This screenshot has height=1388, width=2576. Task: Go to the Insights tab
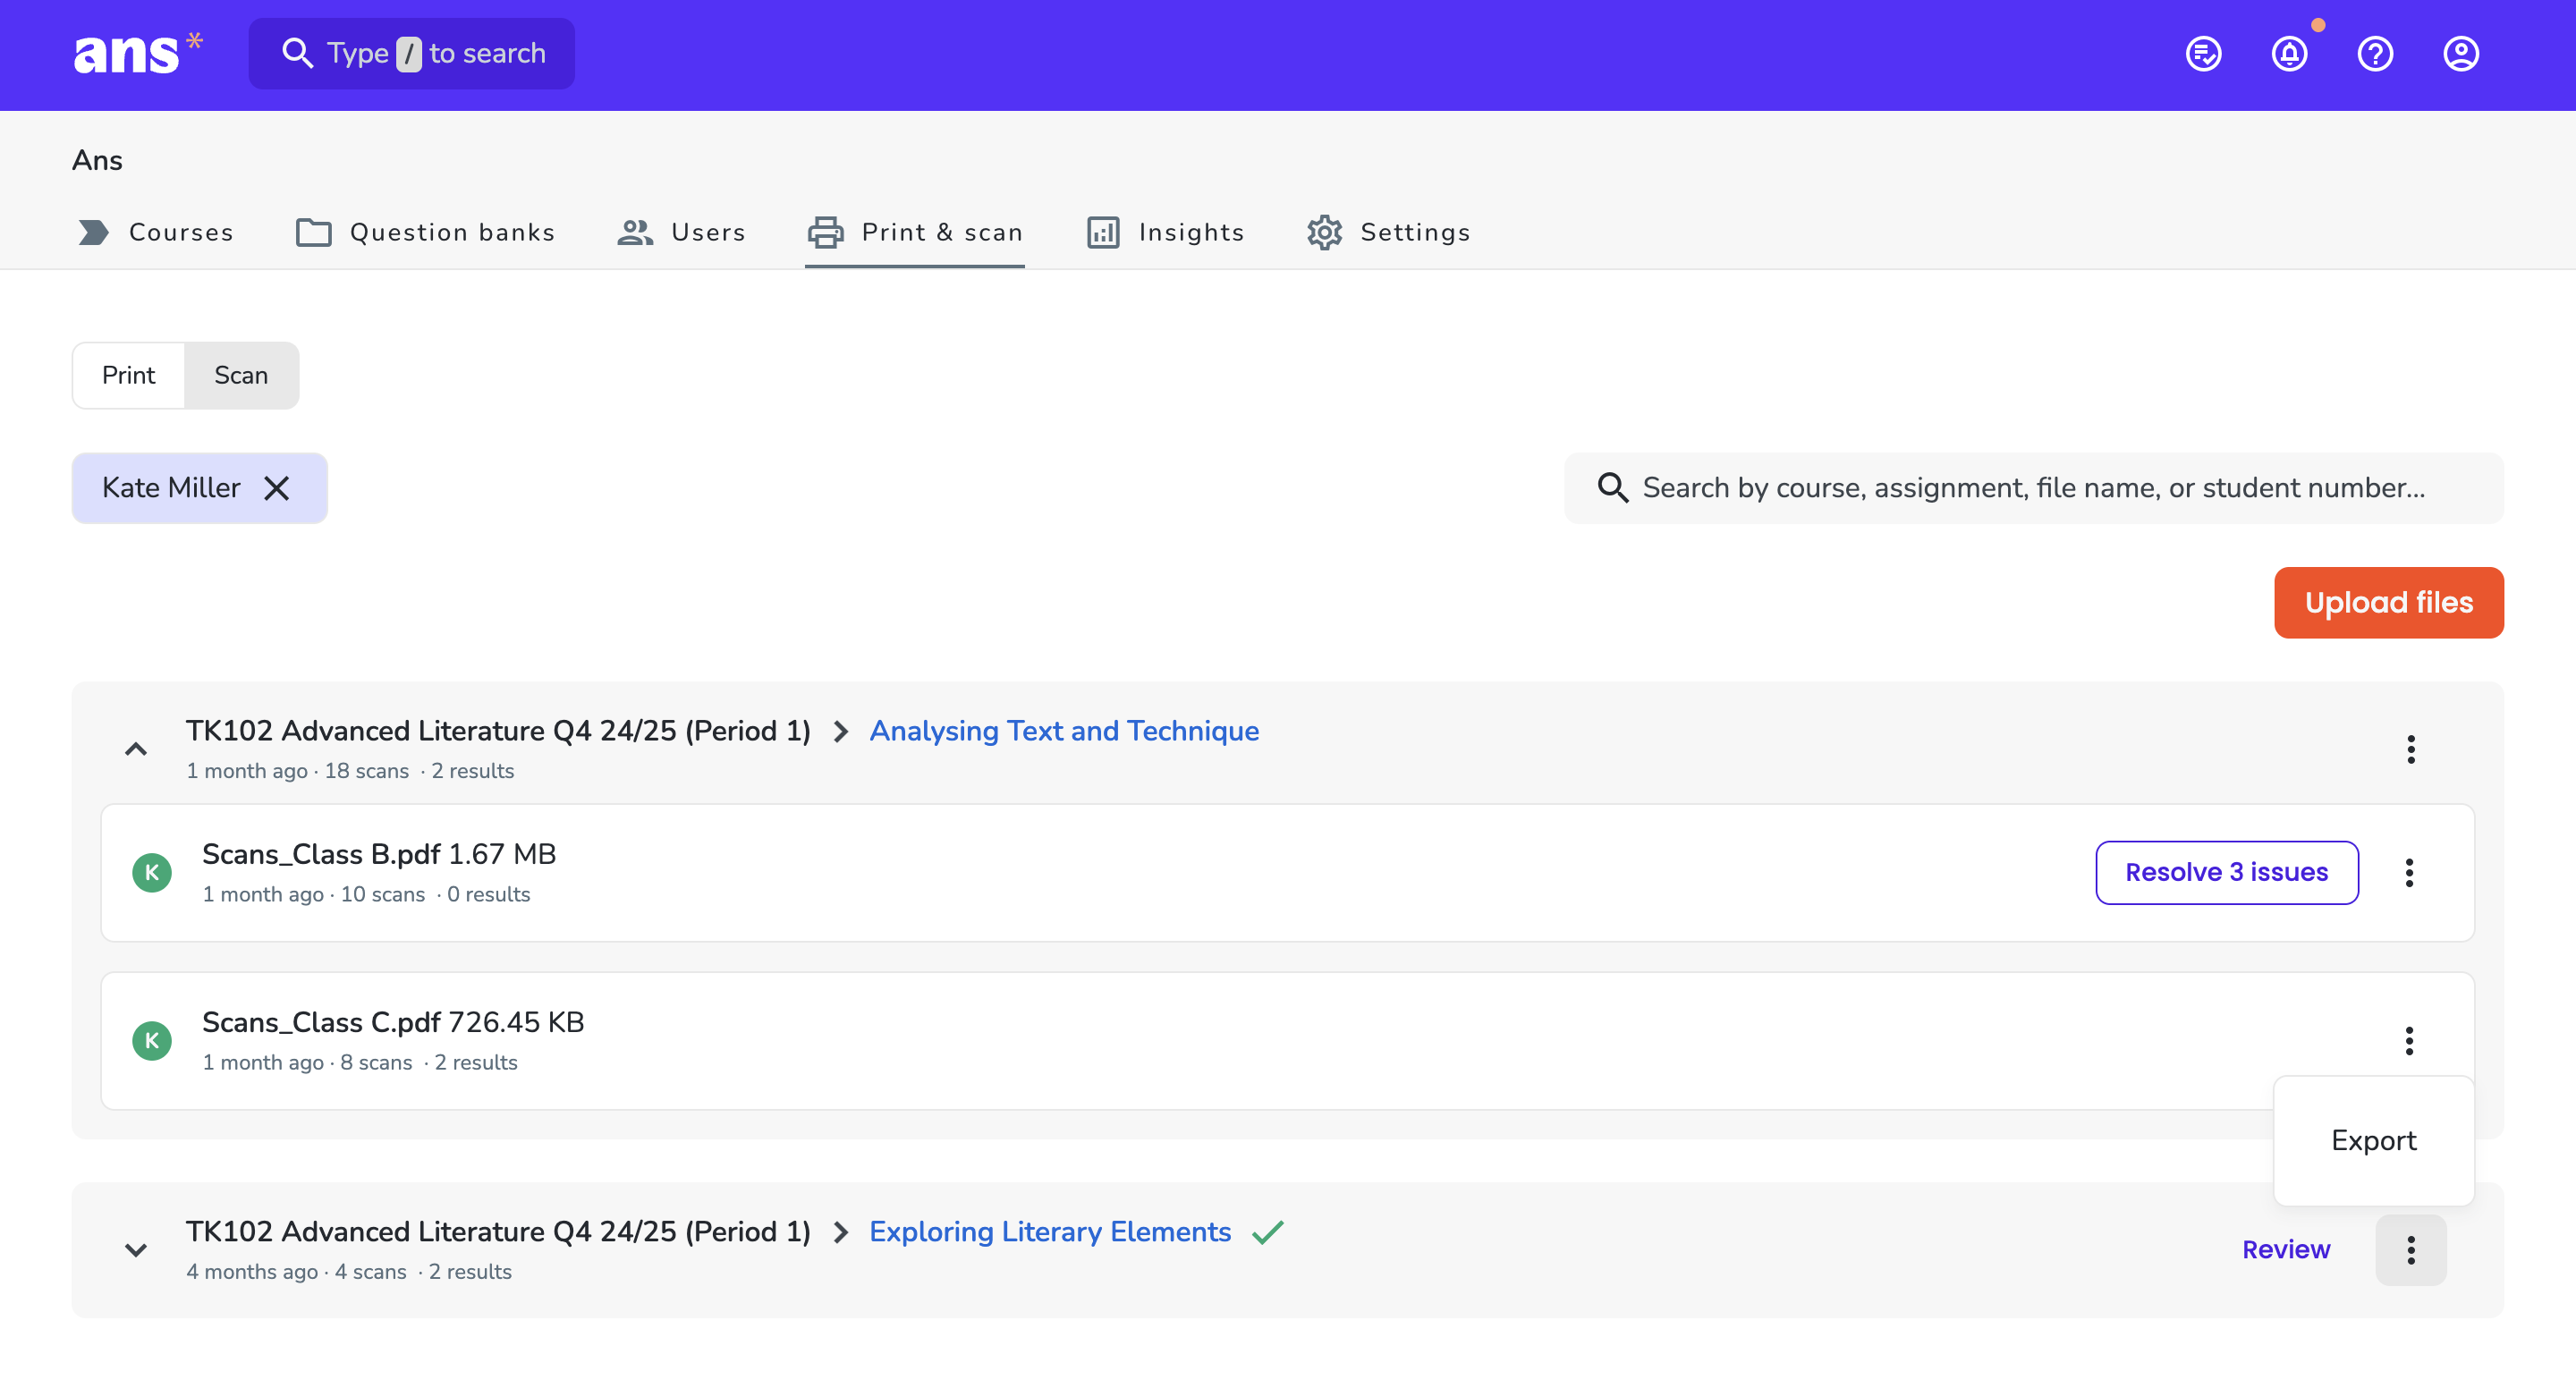click(1165, 232)
